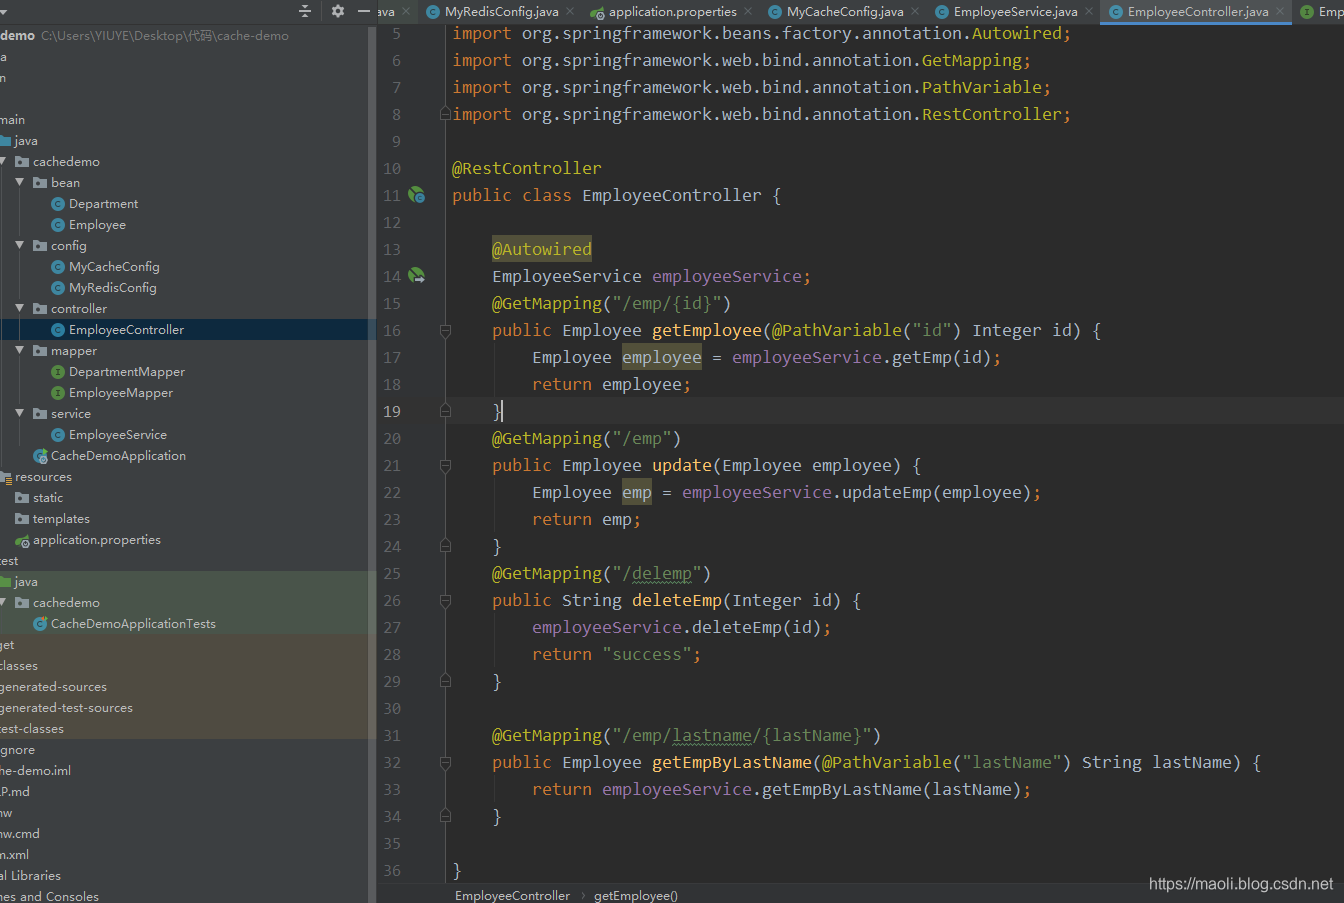Click the highlighted @Autowired annotation
Viewport: 1344px width, 903px height.
(542, 249)
